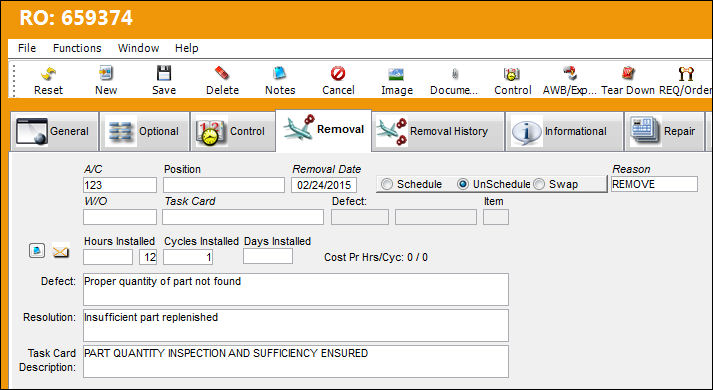This screenshot has width=713, height=390.
Task: Click the Task Card Description text area
Action: tap(296, 361)
